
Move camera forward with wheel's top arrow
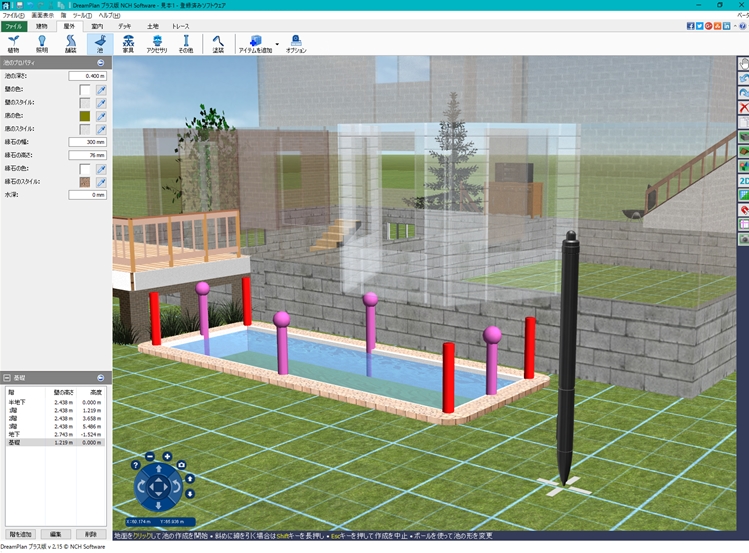pos(159,469)
